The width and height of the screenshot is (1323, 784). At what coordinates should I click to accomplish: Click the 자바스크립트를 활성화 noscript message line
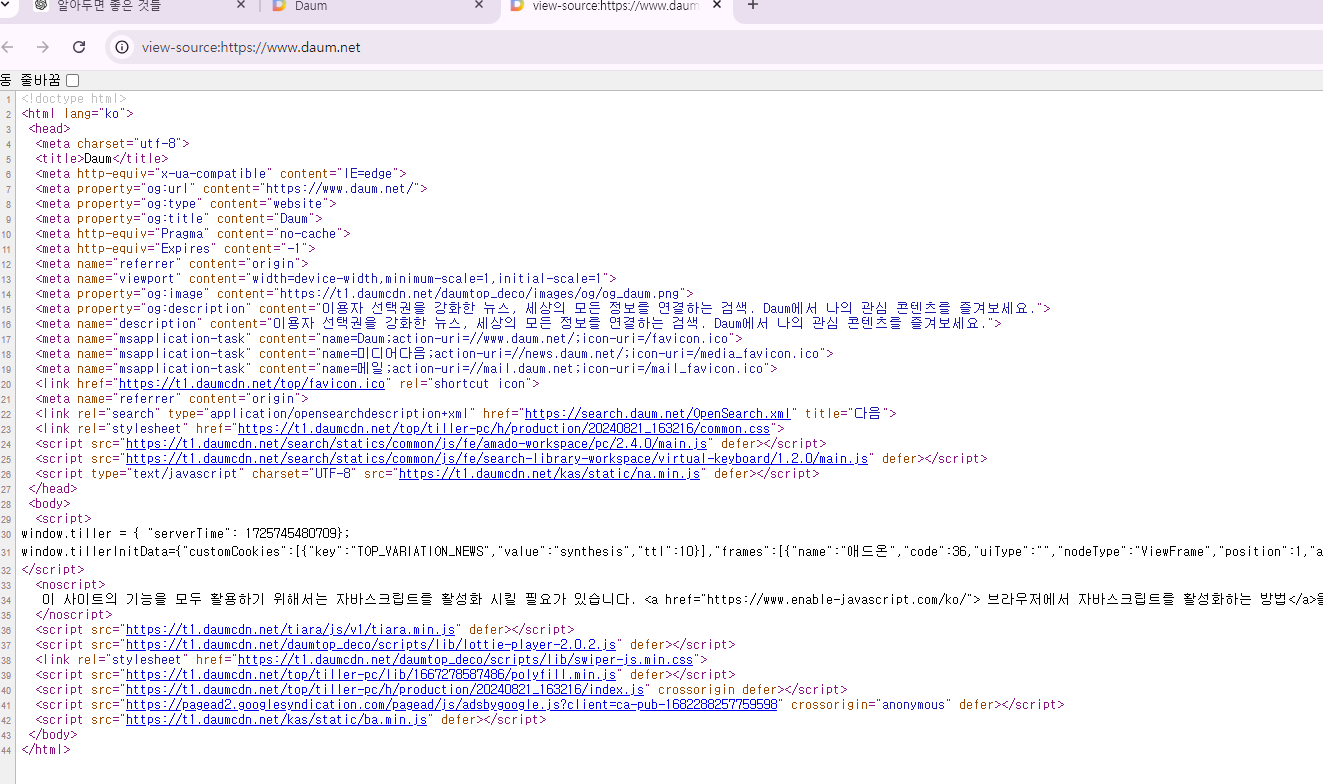(682, 599)
